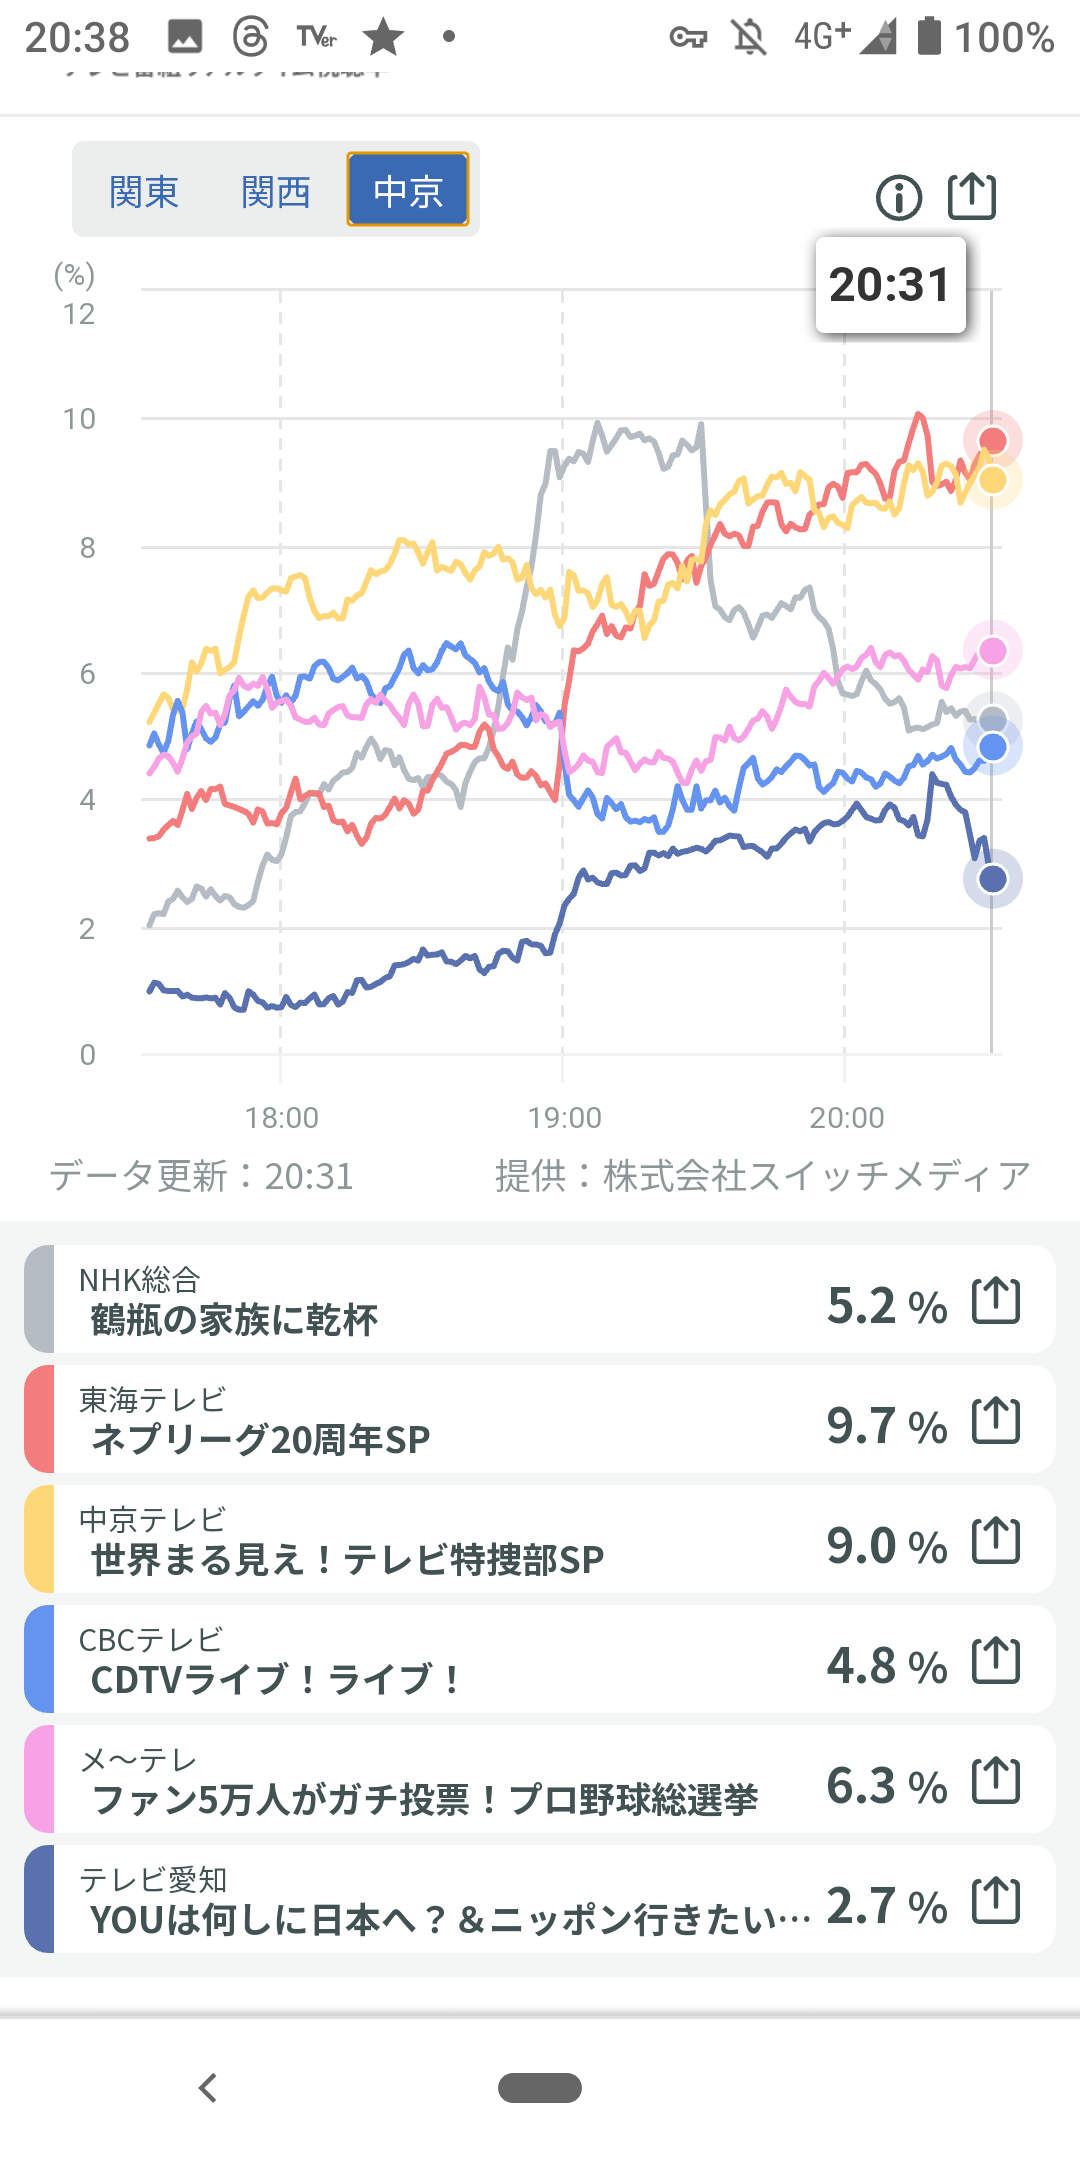Screen dimensions: 1080x2160
Task: Share the メ〜テレ rating row
Action: 996,1780
